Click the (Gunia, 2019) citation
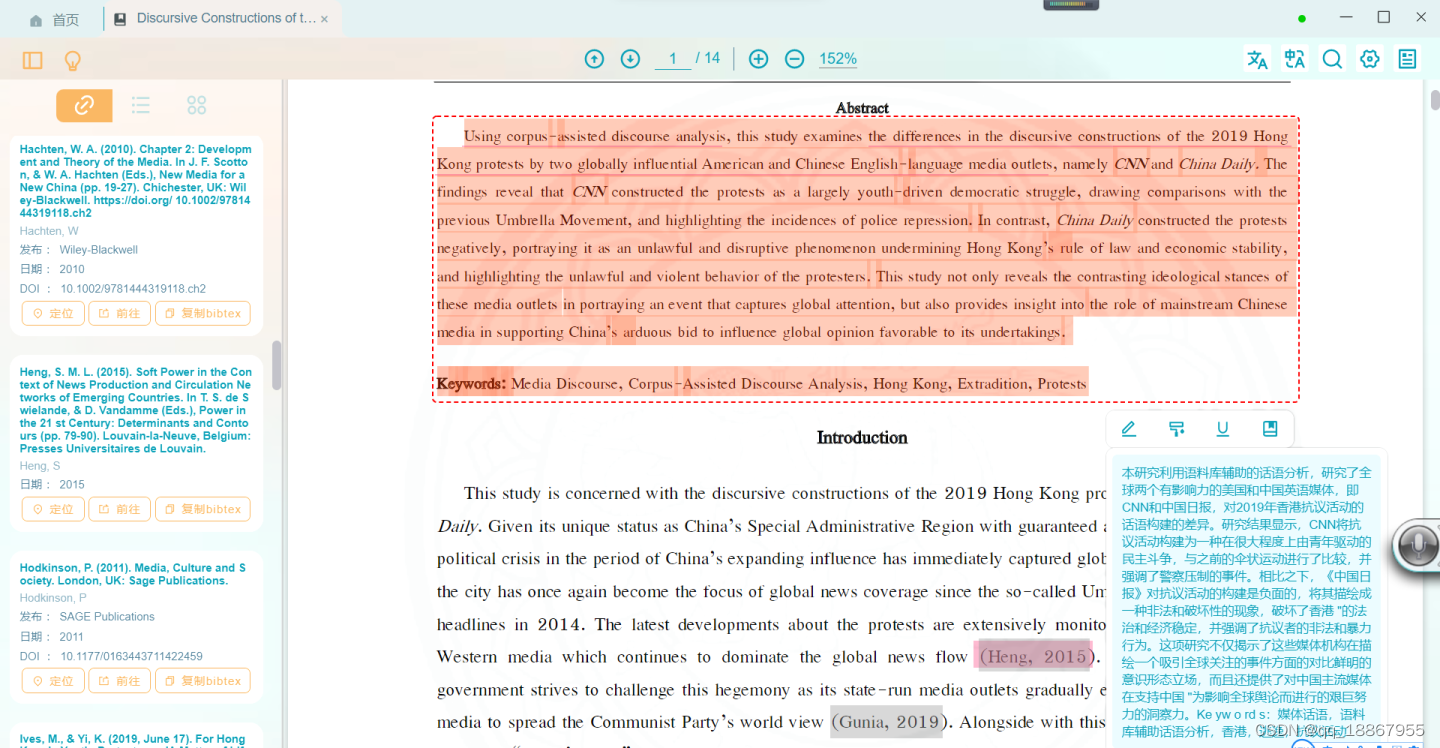The image size is (1440, 748). (x=886, y=722)
